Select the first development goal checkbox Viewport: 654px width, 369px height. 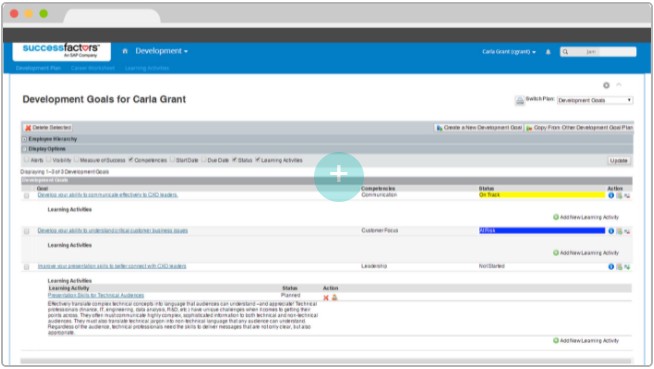pyautogui.click(x=27, y=196)
